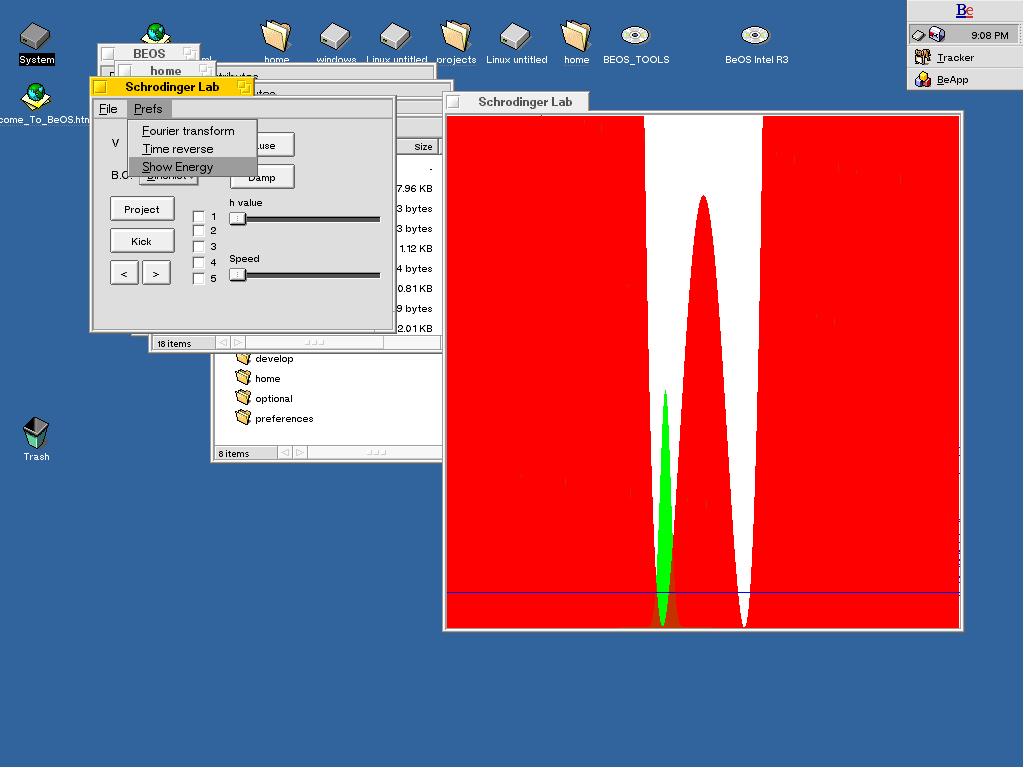1024x768 pixels.
Task: Enable checkbox 5 in Schrodinger Lab
Action: (199, 279)
